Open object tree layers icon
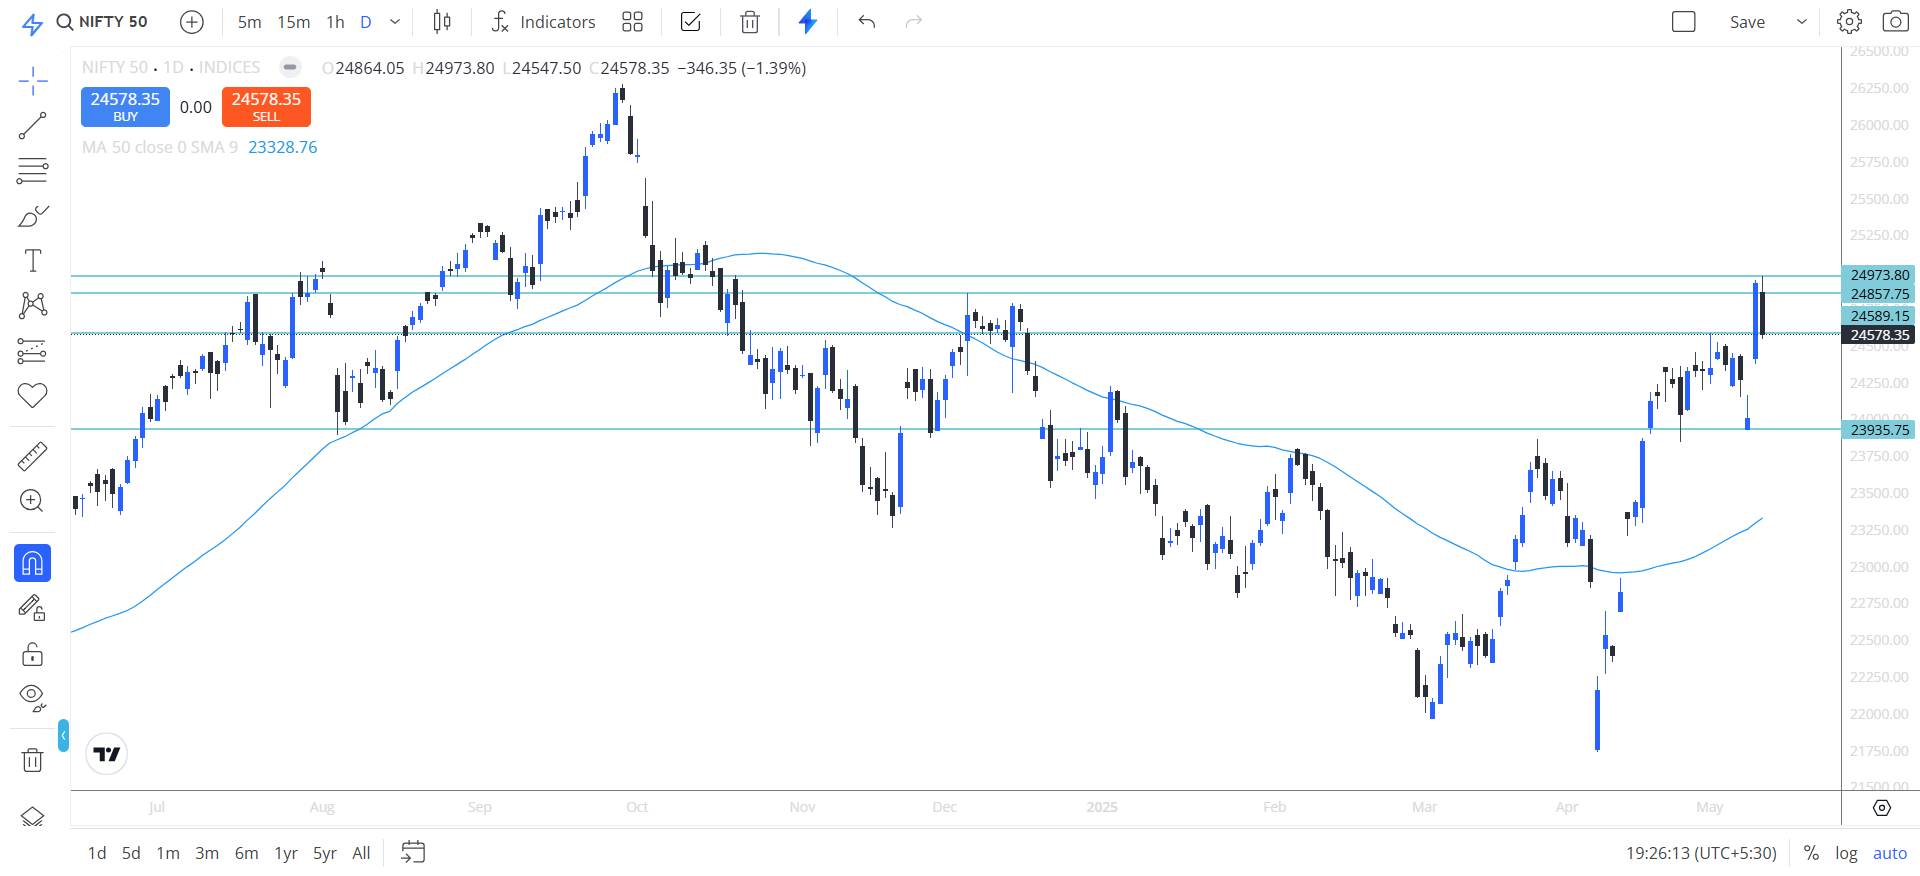1920x876 pixels. click(32, 817)
